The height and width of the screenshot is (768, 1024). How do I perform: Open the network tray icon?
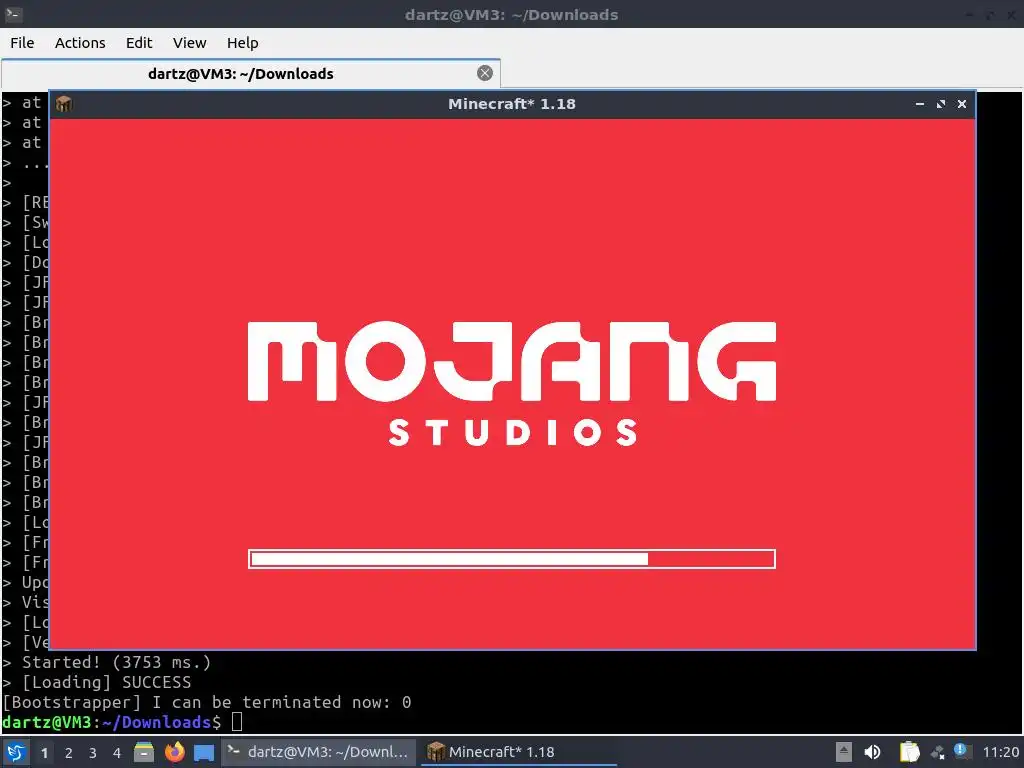938,752
